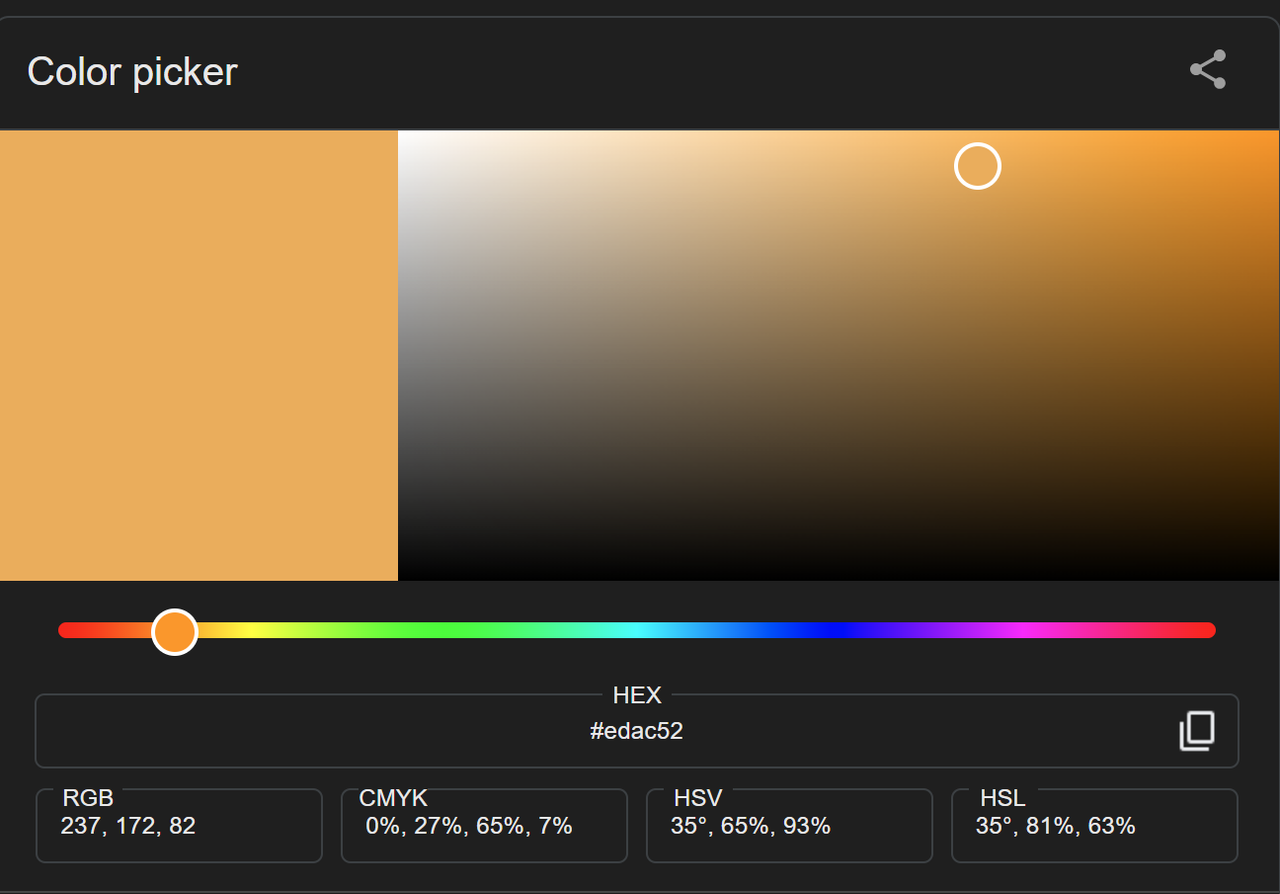Select the HSL value 35°, 81%, 63%
1280x894 pixels.
point(1055,826)
